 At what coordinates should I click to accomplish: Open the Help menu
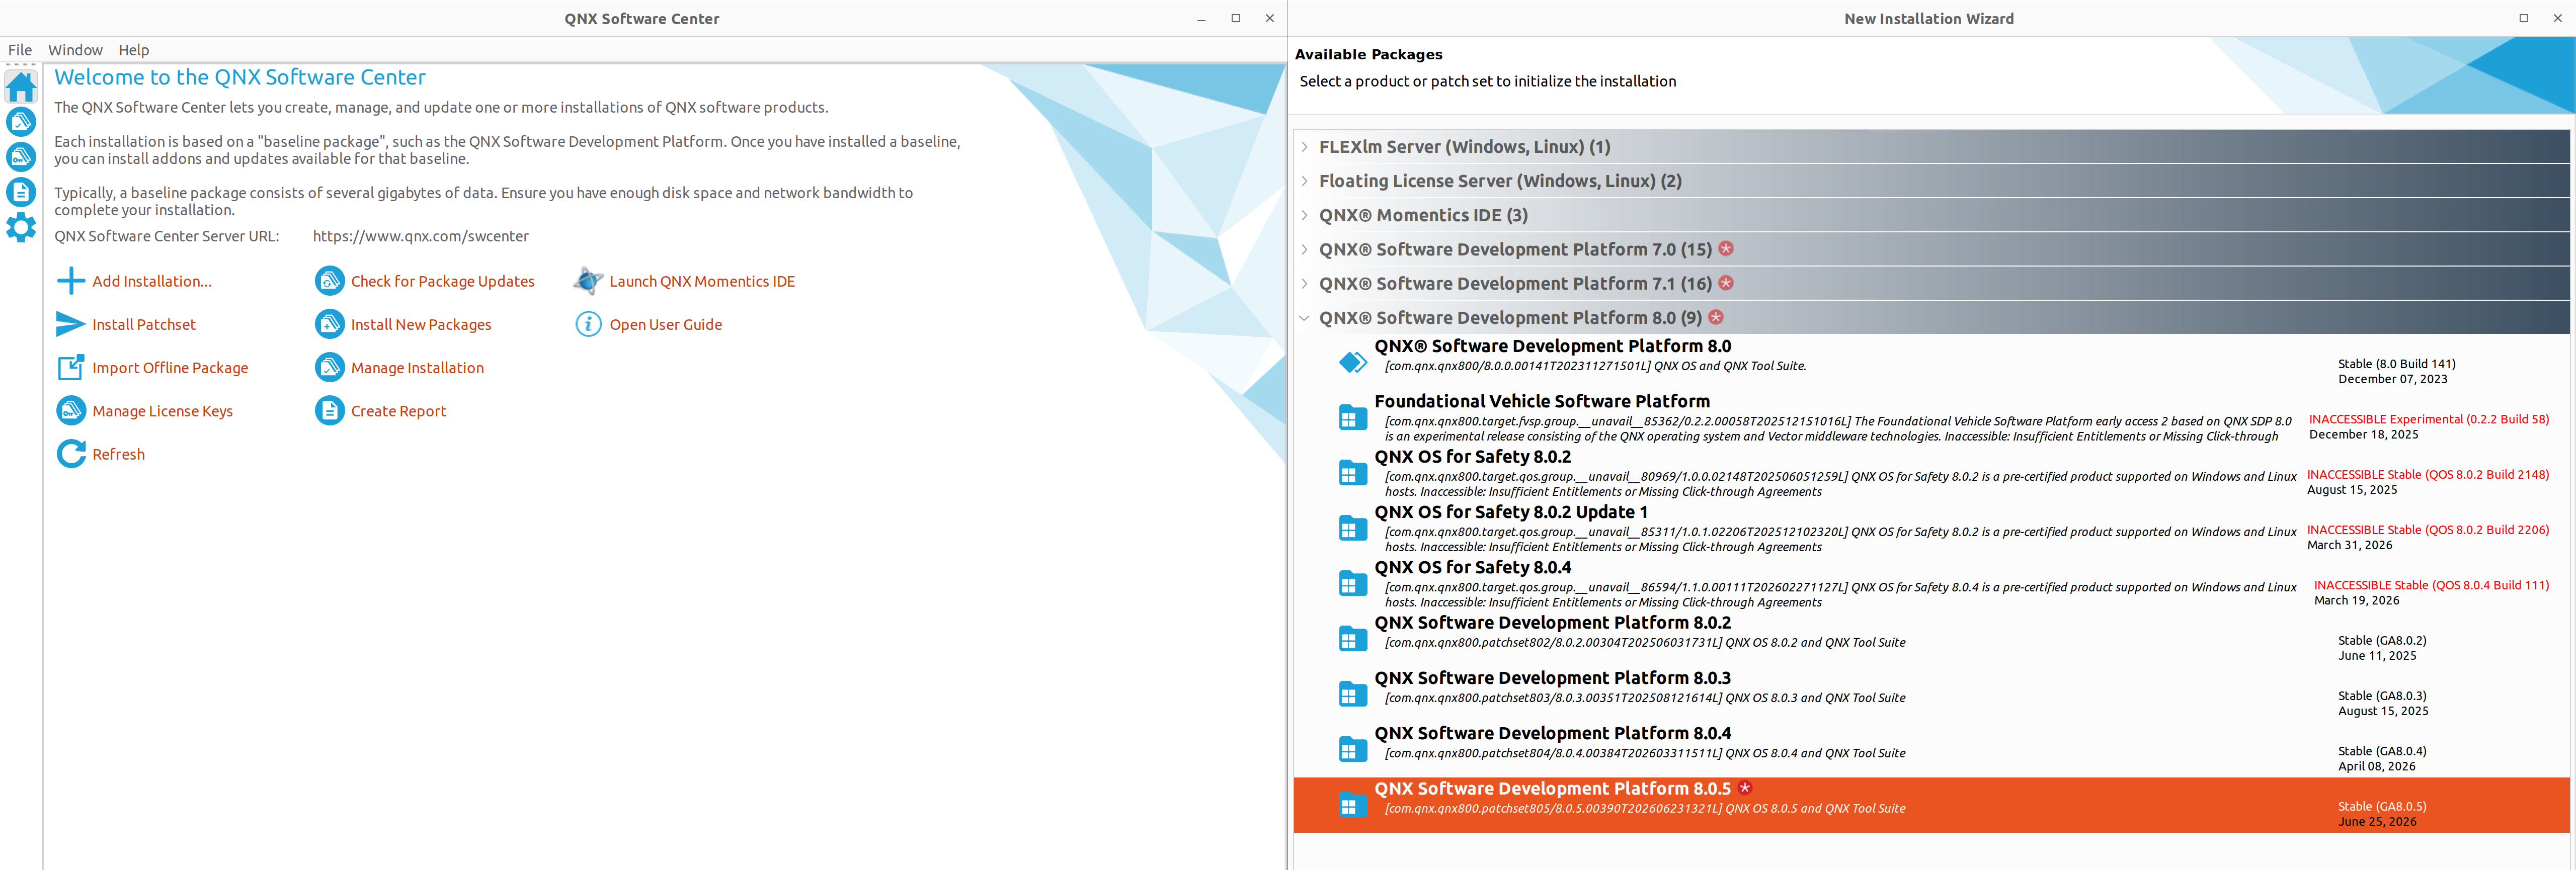click(133, 50)
